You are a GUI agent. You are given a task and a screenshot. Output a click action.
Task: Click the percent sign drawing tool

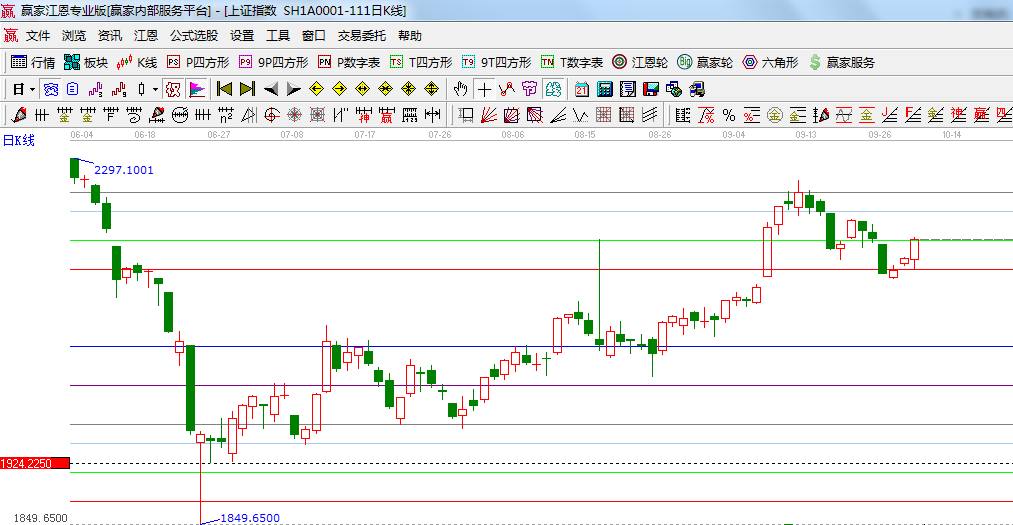tap(728, 115)
